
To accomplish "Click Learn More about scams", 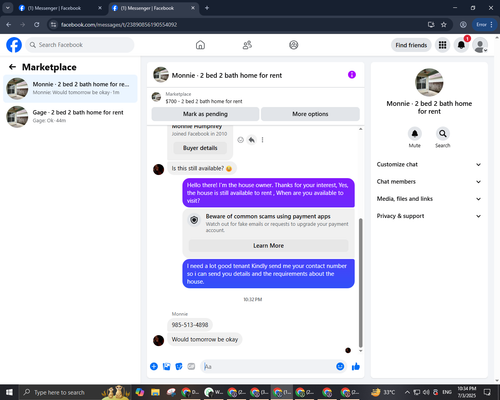I will 269,246.
